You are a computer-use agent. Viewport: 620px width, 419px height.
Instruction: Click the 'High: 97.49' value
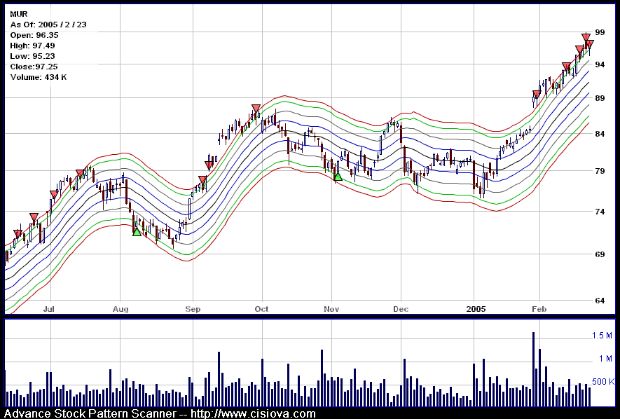(33, 46)
